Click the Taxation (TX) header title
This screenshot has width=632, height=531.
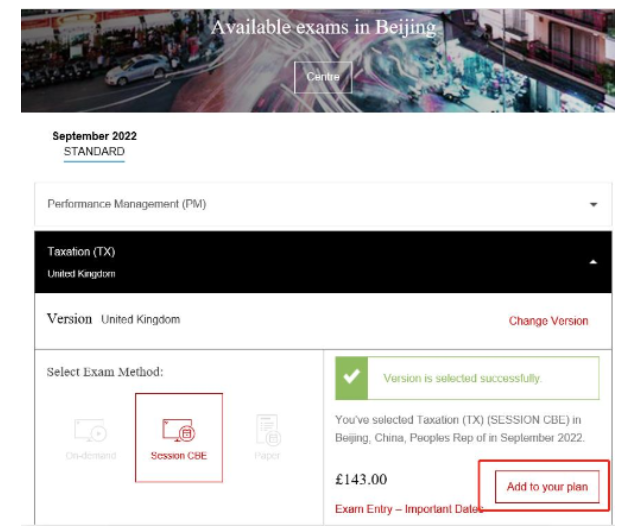[x=74, y=252]
